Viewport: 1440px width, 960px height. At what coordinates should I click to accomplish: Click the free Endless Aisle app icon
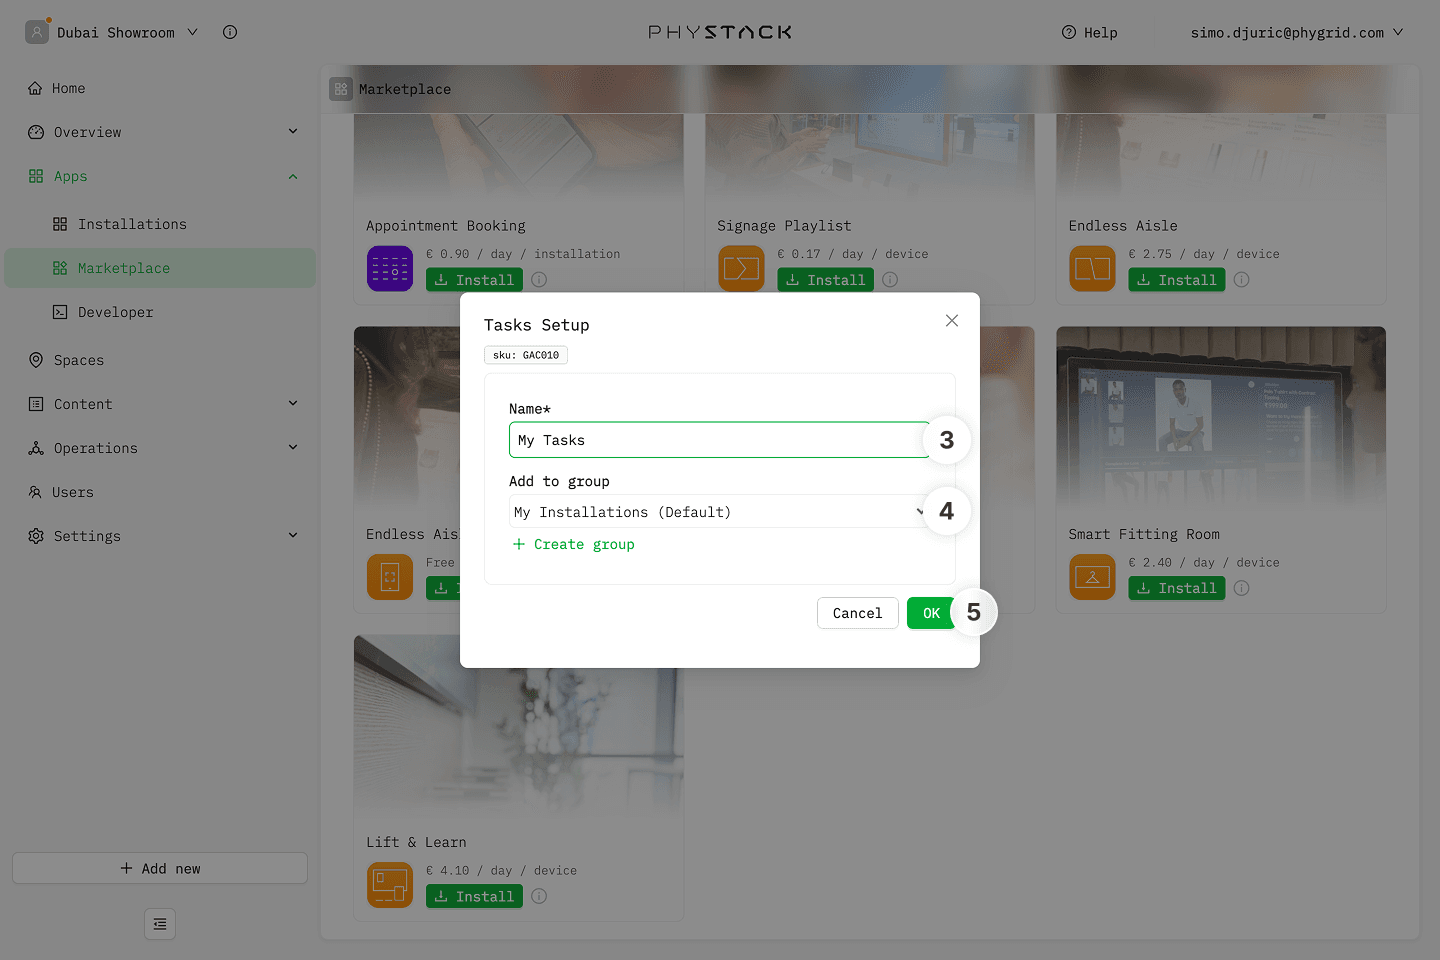click(x=390, y=577)
